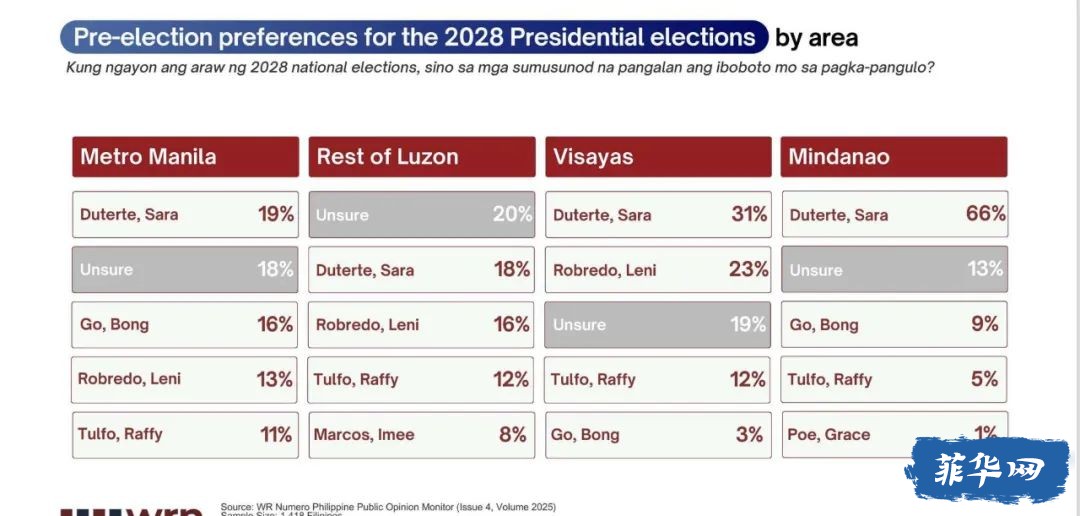Click Tulfo, Raffy 11% in Metro Manila
Screen dimensions: 1080x516
click(x=185, y=435)
